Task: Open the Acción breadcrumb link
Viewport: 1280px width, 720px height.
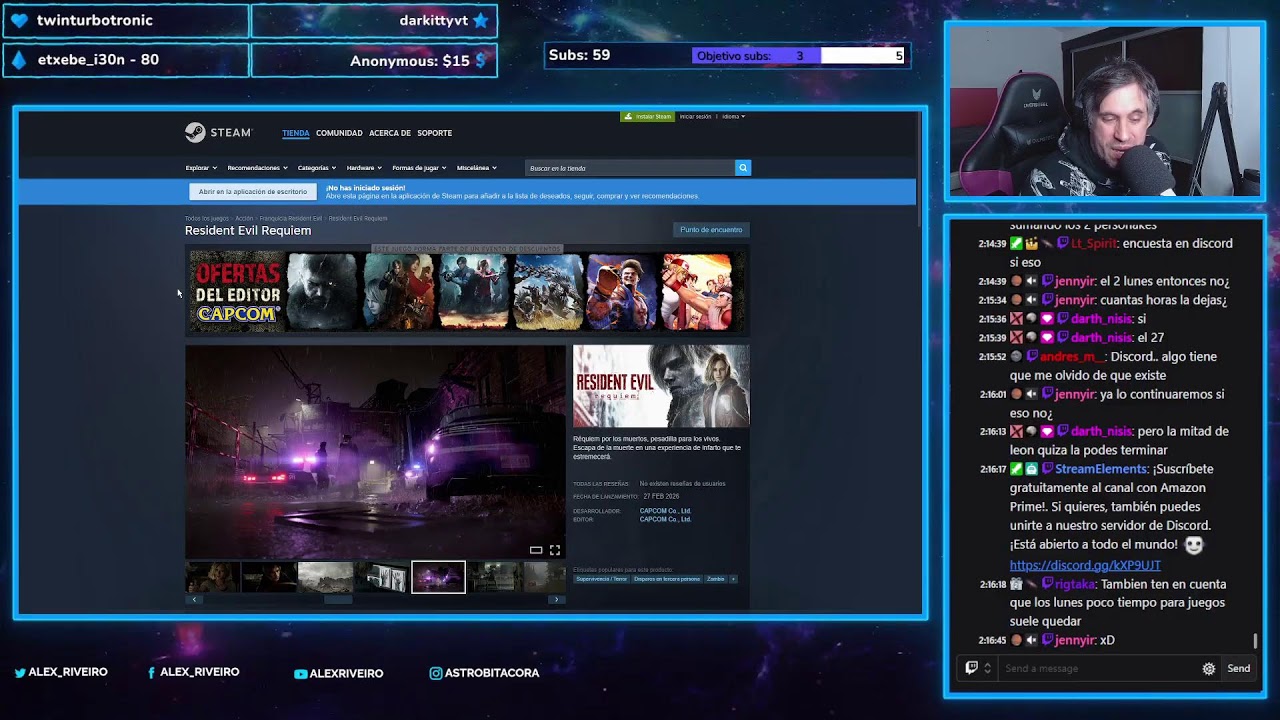Action: (244, 218)
